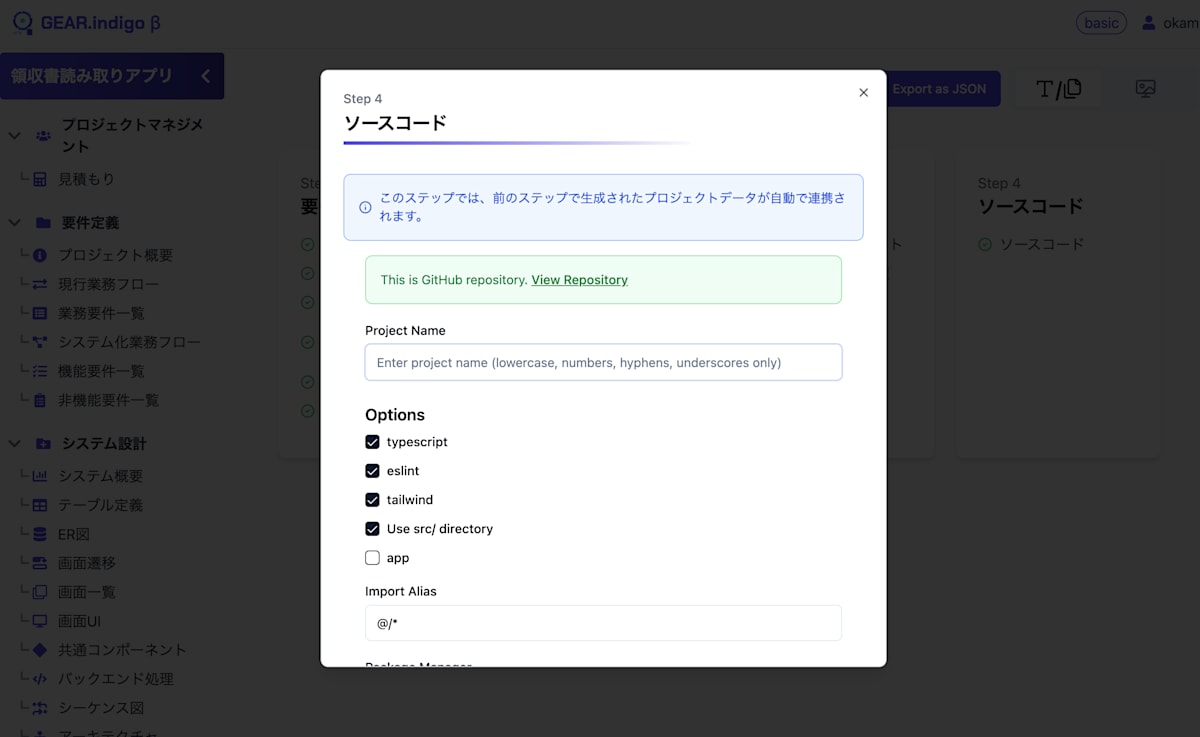Open システム概要 in the sidebar
The width and height of the screenshot is (1200, 737).
(100, 476)
